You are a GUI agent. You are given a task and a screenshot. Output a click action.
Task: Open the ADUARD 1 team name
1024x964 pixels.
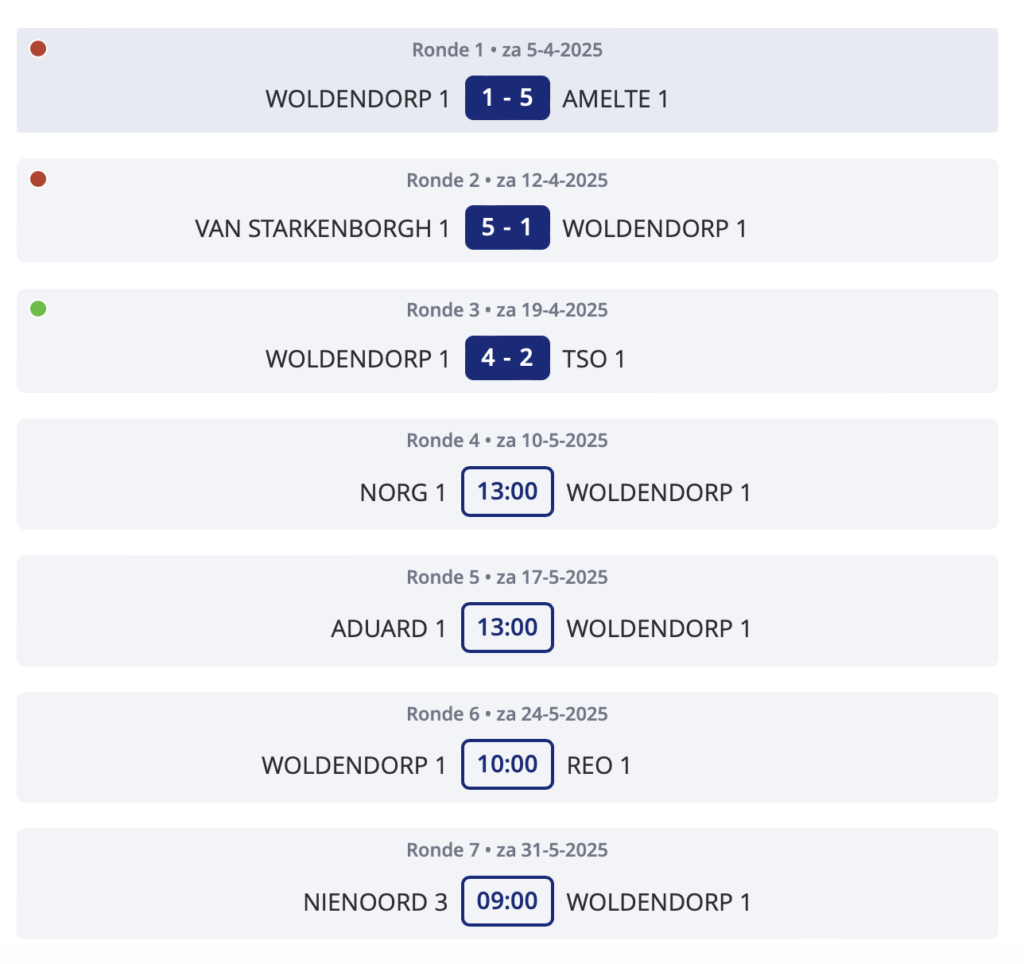point(389,629)
